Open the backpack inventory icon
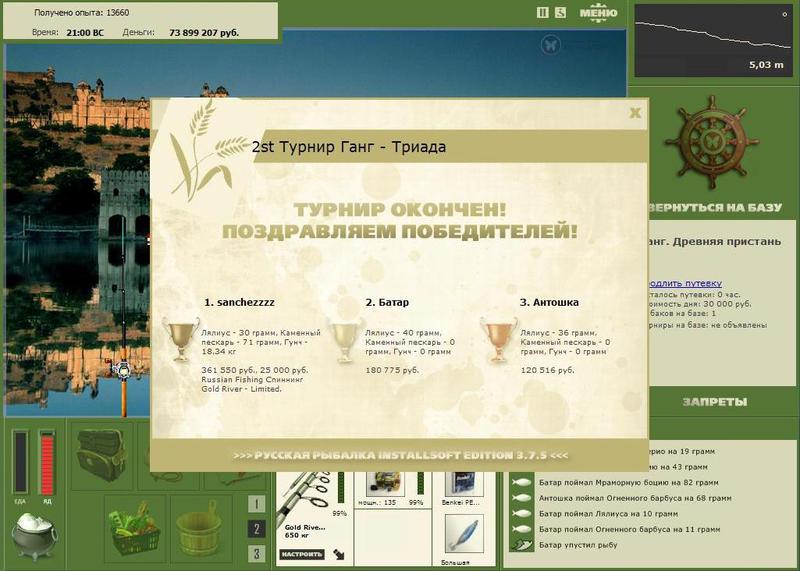 click(102, 455)
